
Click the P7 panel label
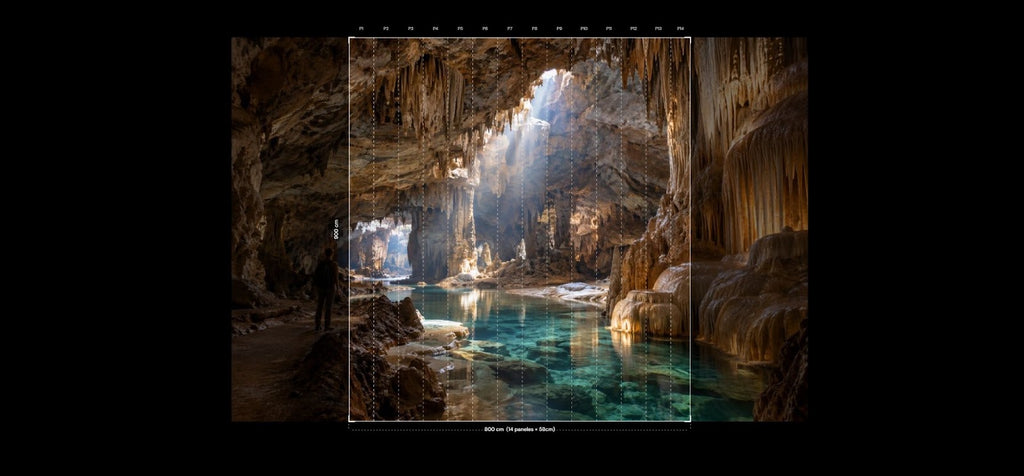510,29
